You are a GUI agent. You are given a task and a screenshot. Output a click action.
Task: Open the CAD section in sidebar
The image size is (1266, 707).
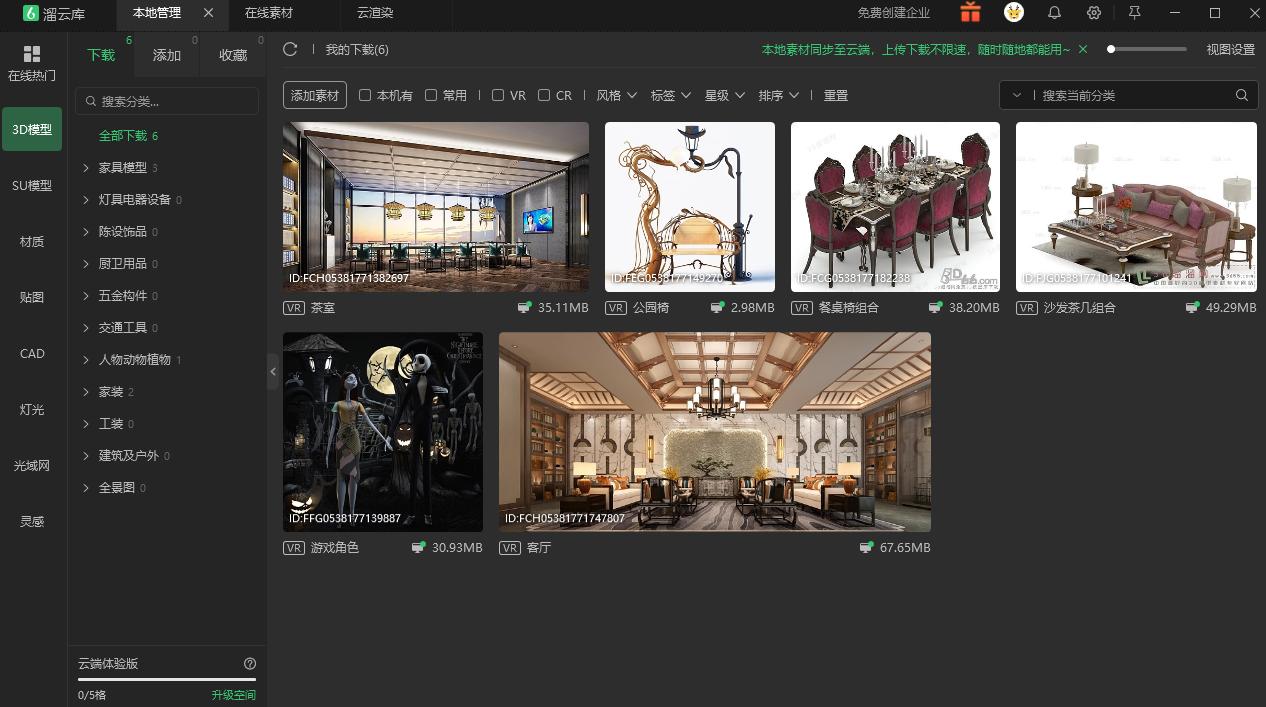tap(31, 353)
